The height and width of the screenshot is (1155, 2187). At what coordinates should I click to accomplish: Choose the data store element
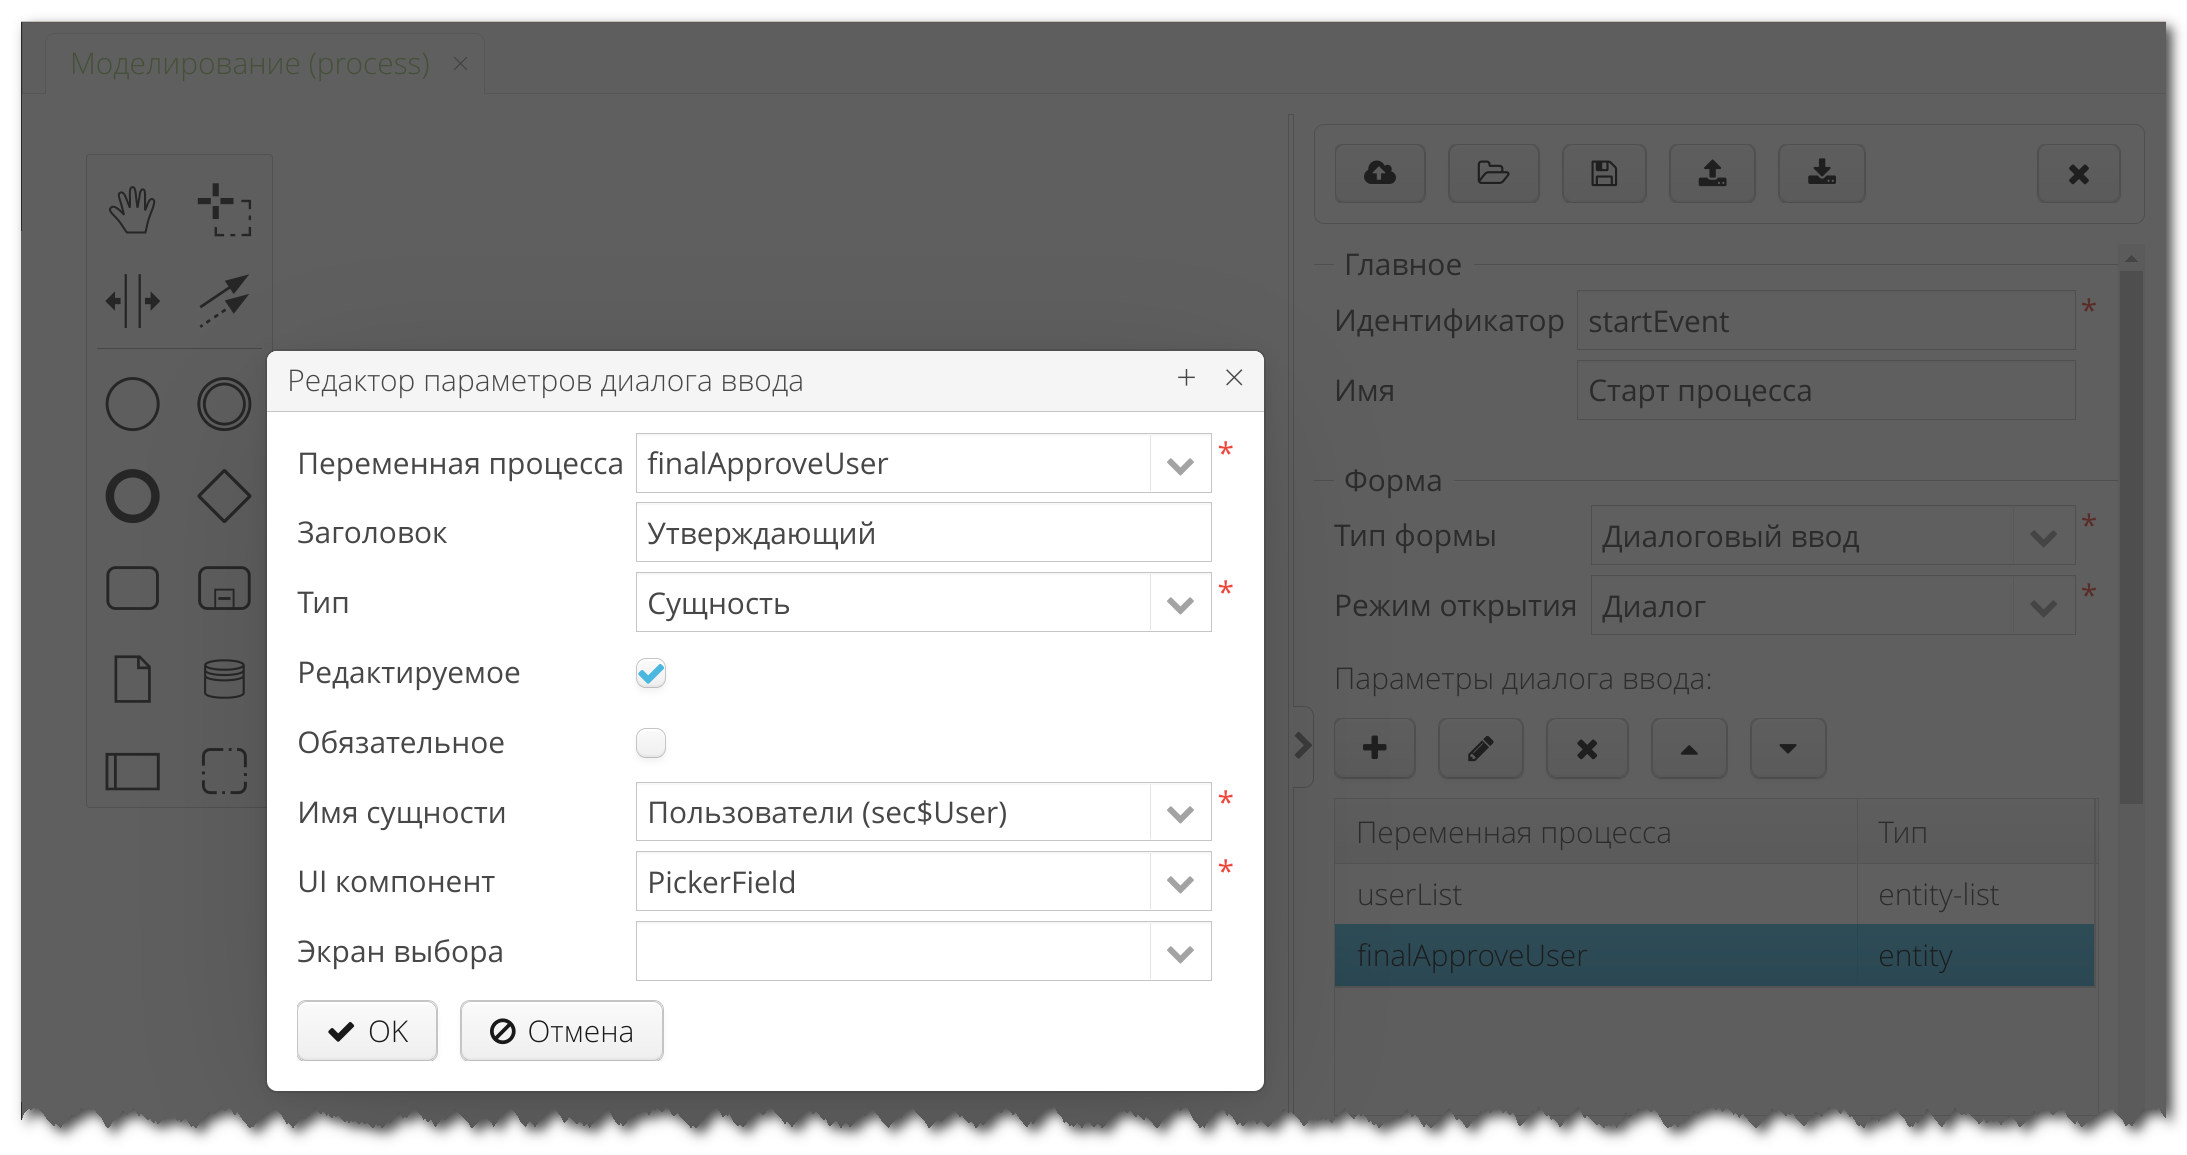(224, 679)
